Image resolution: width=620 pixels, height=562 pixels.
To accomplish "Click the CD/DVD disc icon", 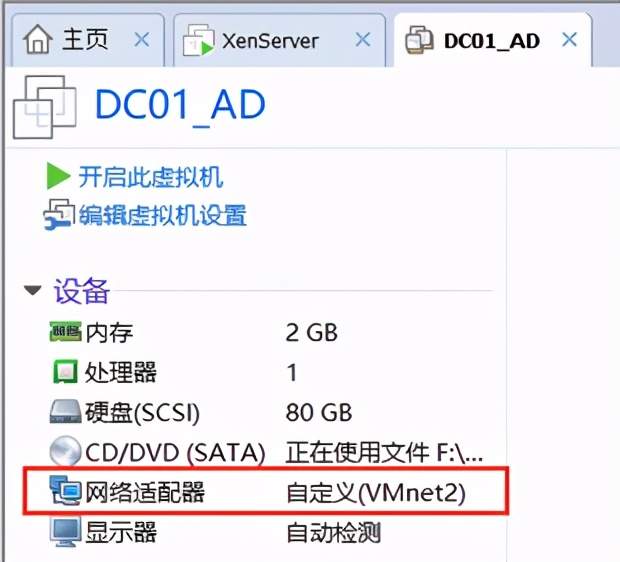I will 65,451.
